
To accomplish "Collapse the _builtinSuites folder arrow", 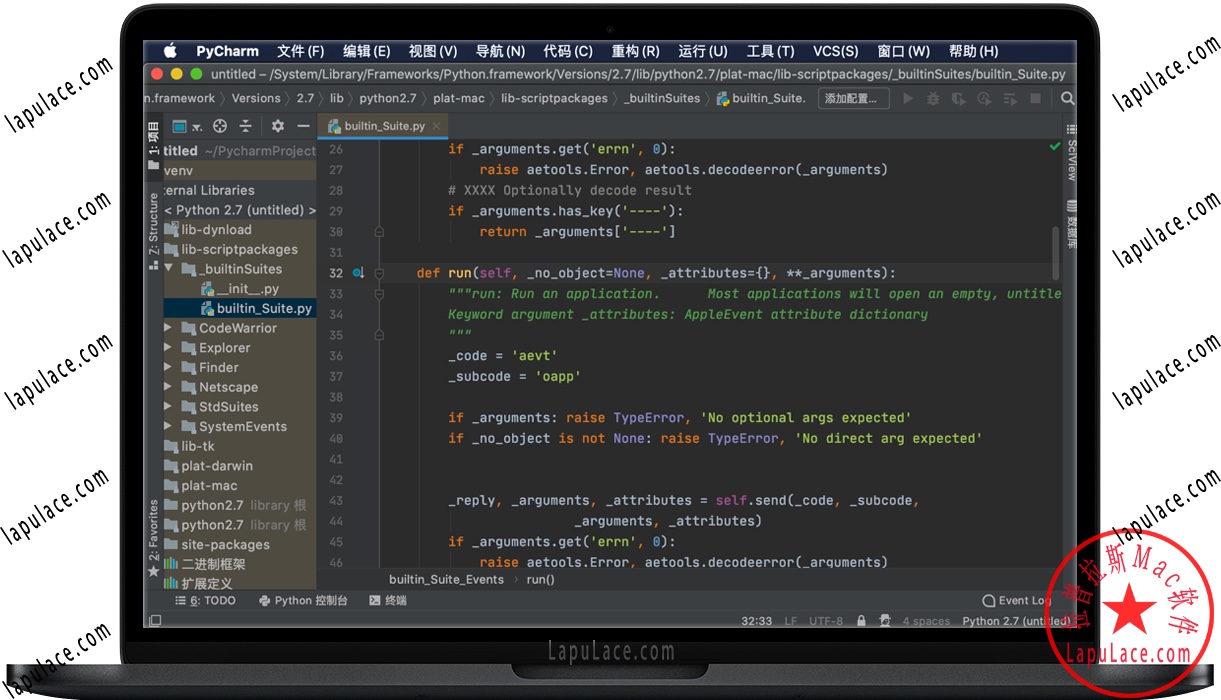I will click(x=168, y=269).
